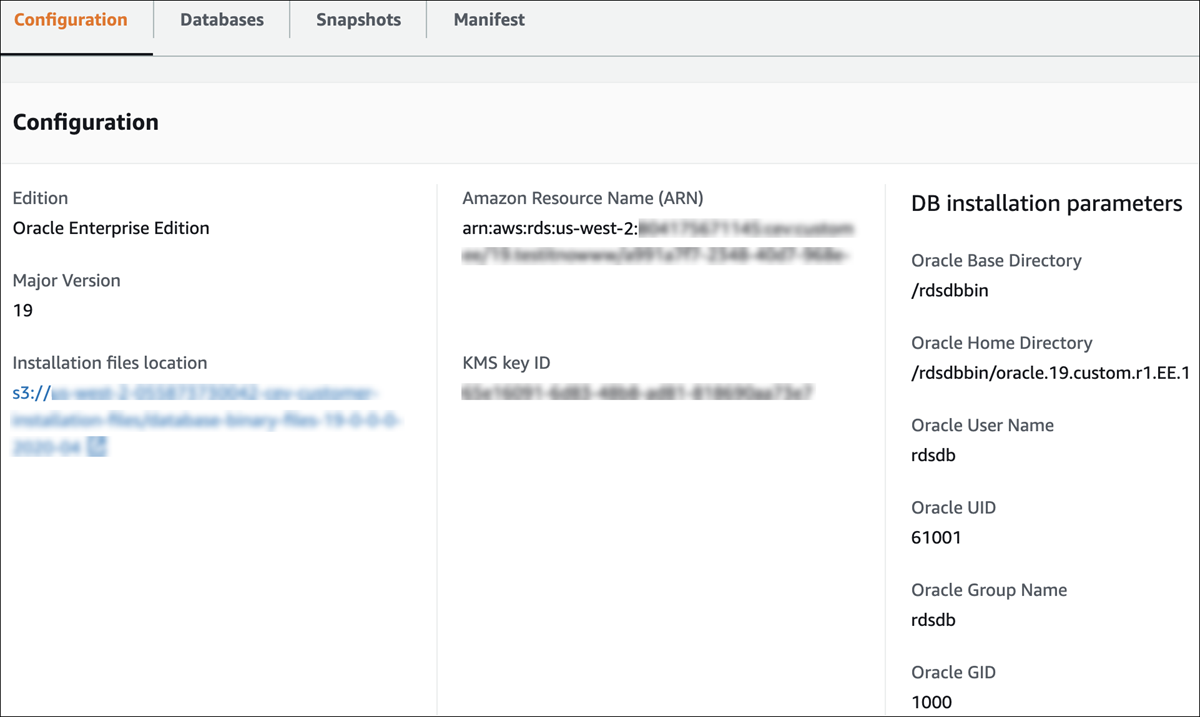
Task: Click the Oracle UID value 61001
Action: click(933, 537)
